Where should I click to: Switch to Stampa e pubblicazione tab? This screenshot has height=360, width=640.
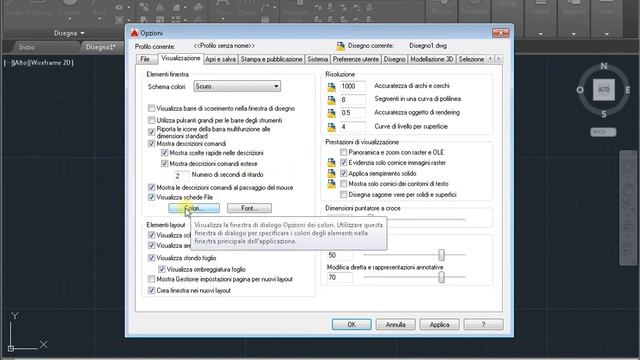coord(271,59)
